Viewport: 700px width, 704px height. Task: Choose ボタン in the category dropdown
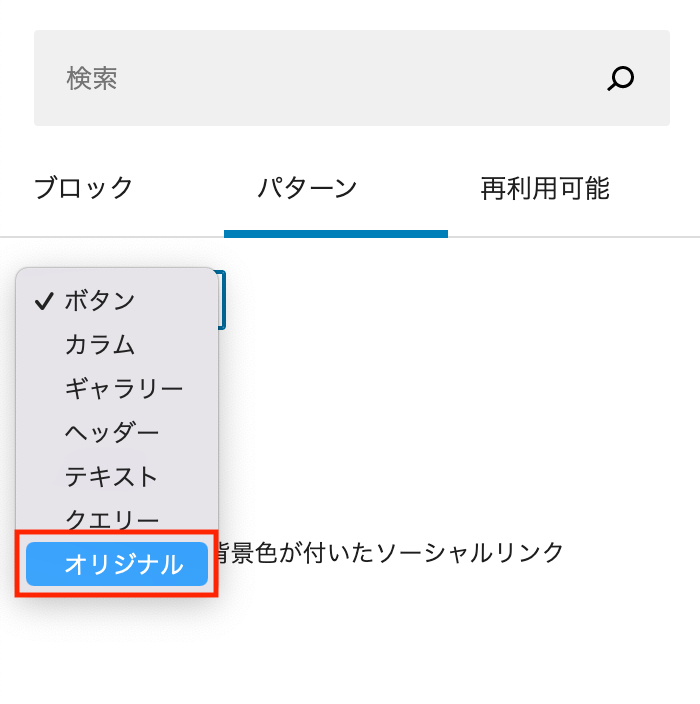click(x=100, y=300)
